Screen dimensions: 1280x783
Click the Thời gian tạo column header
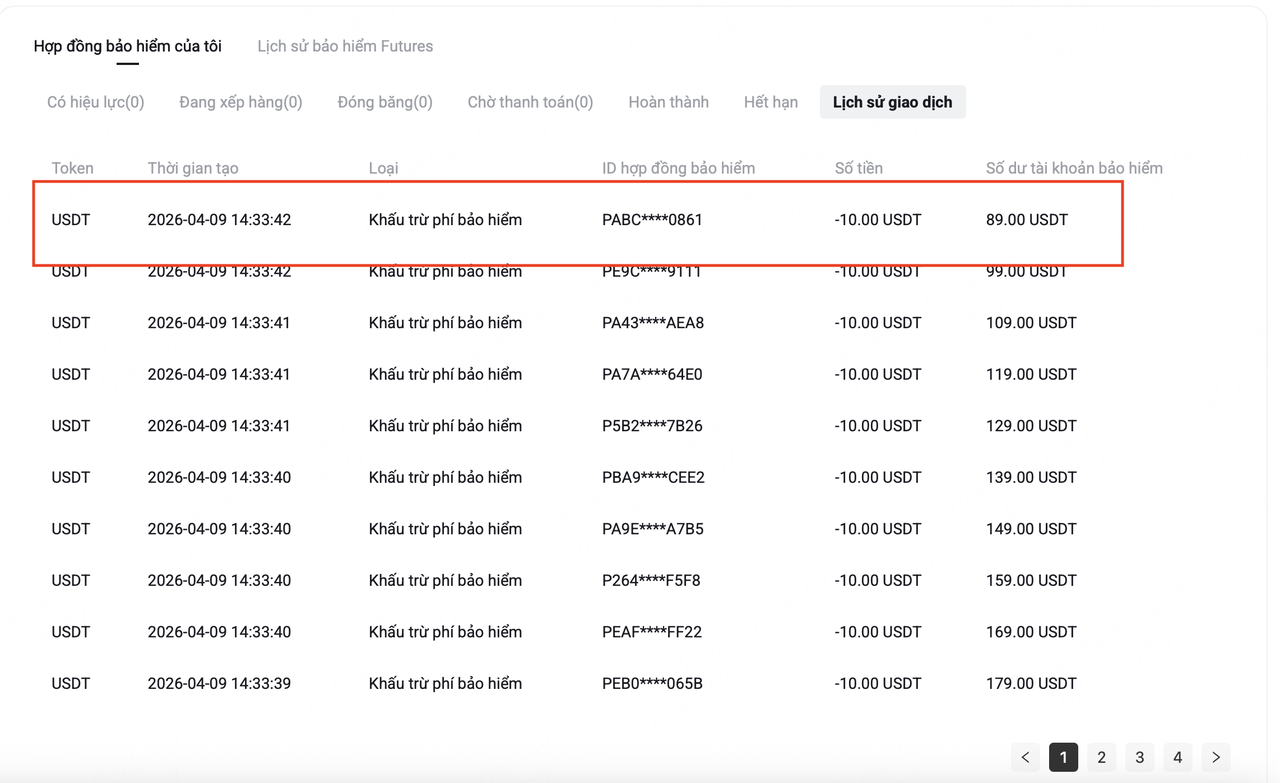tap(193, 168)
